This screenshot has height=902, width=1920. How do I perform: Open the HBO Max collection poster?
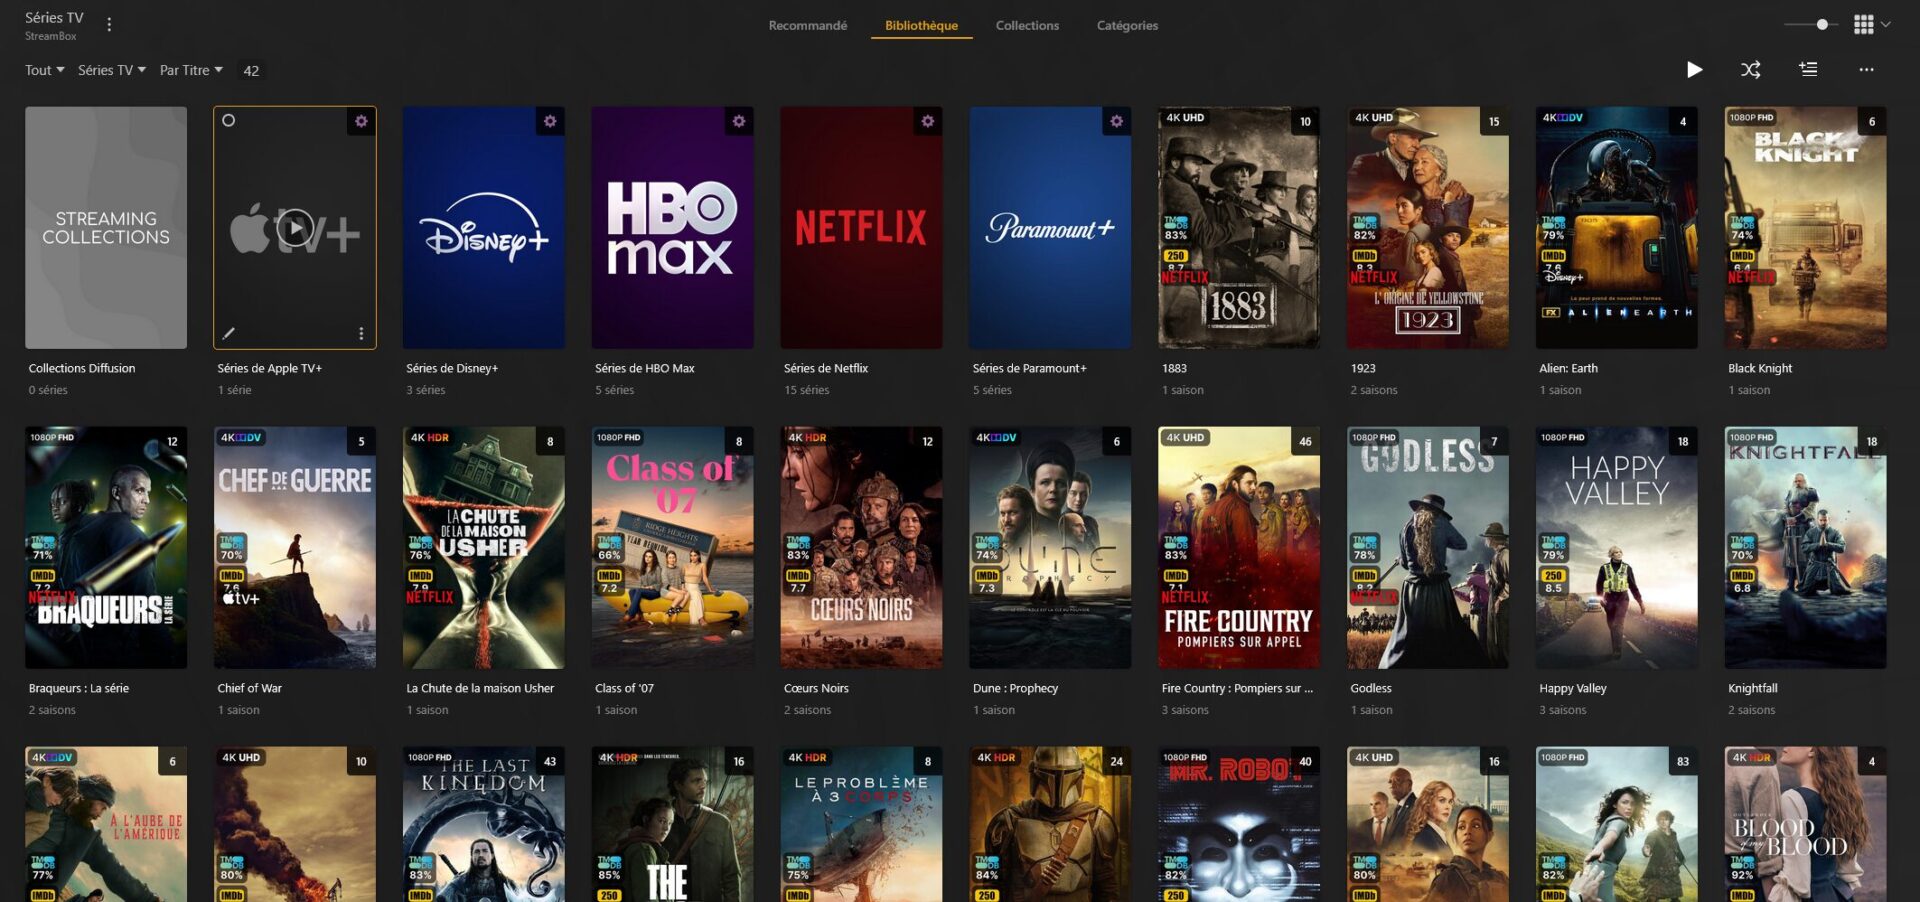673,228
